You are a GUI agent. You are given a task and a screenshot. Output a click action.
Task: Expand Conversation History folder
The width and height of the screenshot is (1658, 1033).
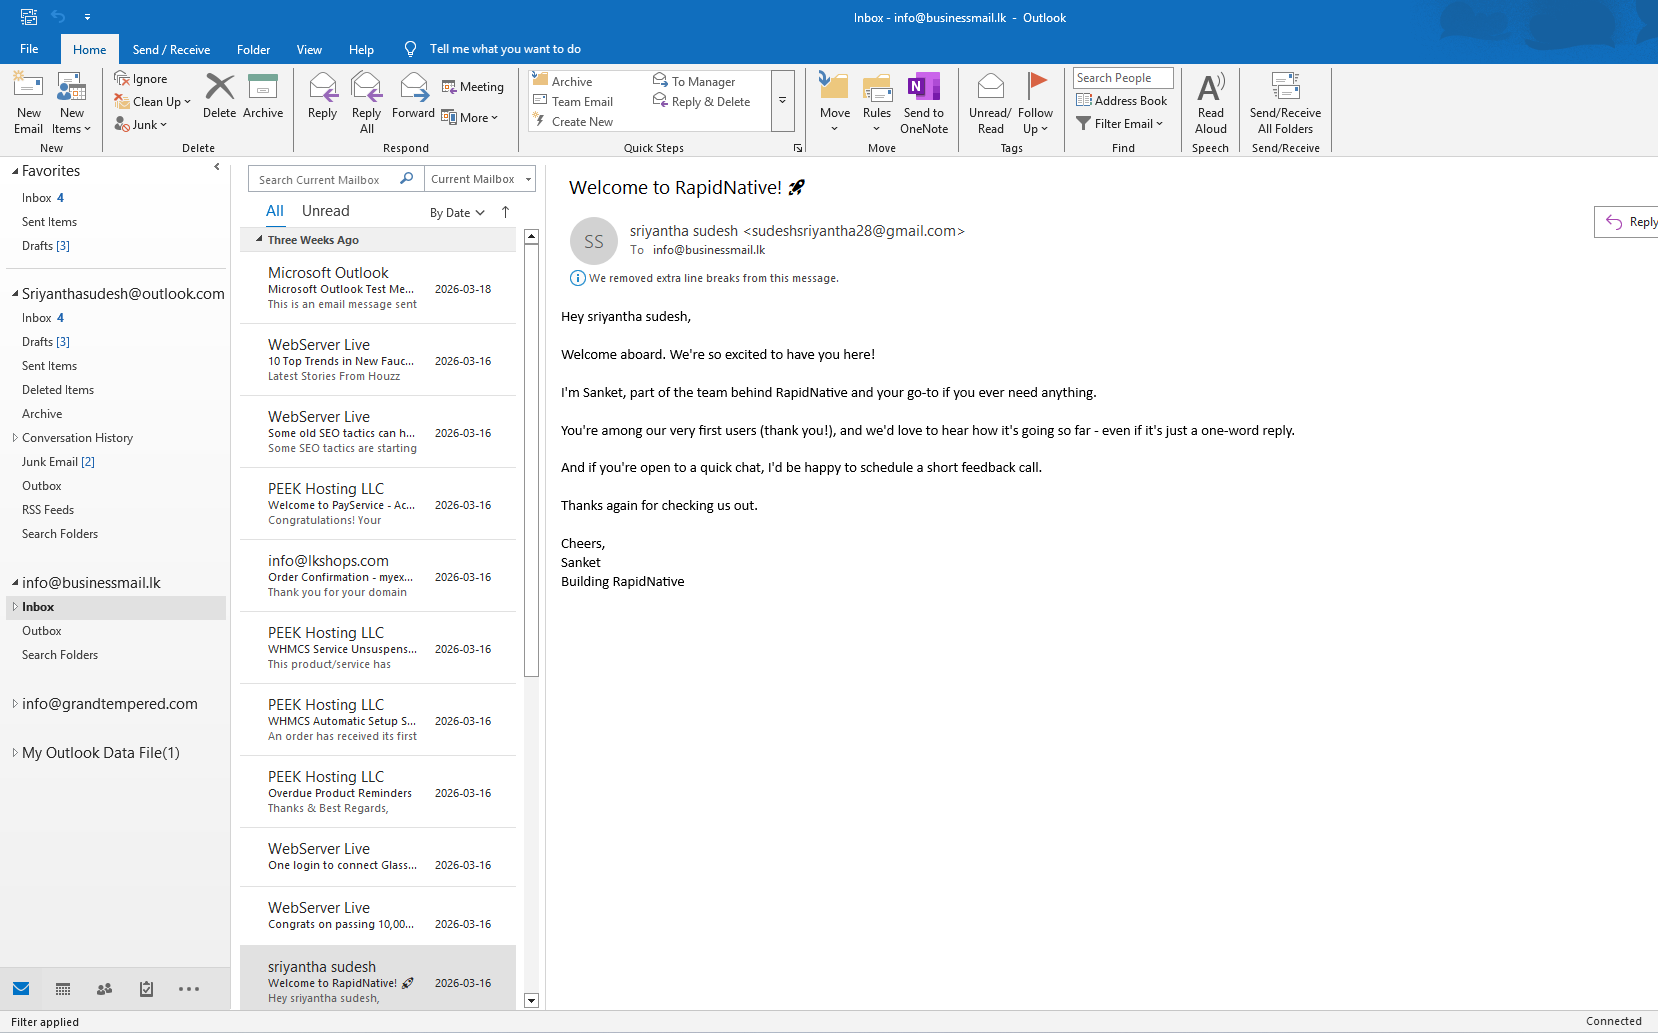pyautogui.click(x=15, y=438)
